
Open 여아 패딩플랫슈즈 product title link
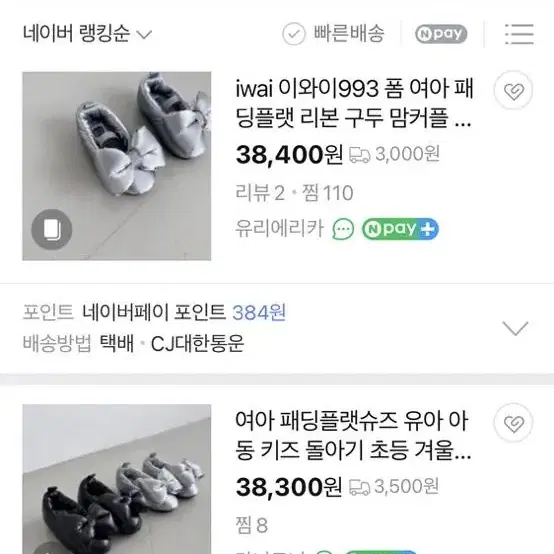353,436
